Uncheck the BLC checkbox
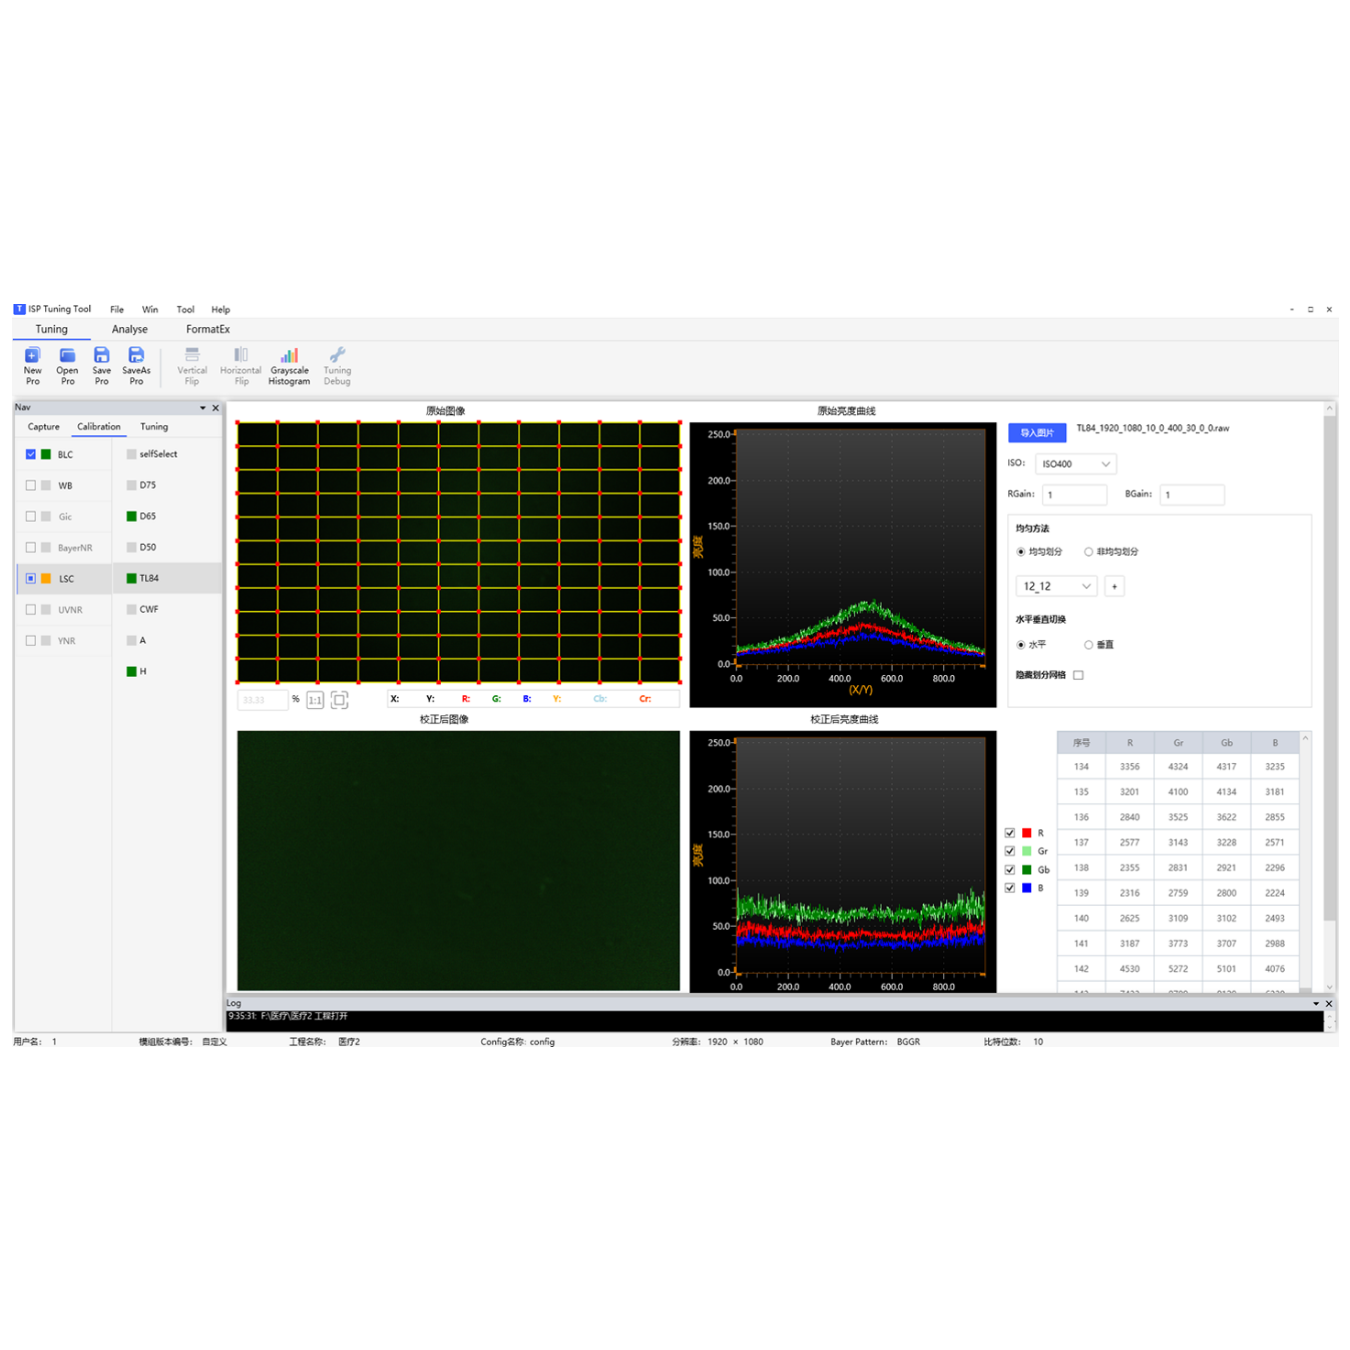The width and height of the screenshot is (1350, 1350). (x=31, y=454)
